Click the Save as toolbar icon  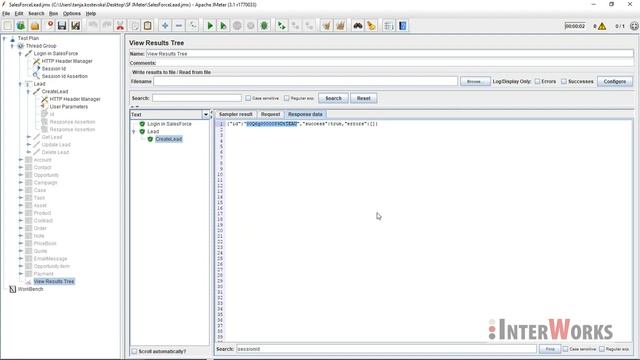pyautogui.click(x=76, y=26)
